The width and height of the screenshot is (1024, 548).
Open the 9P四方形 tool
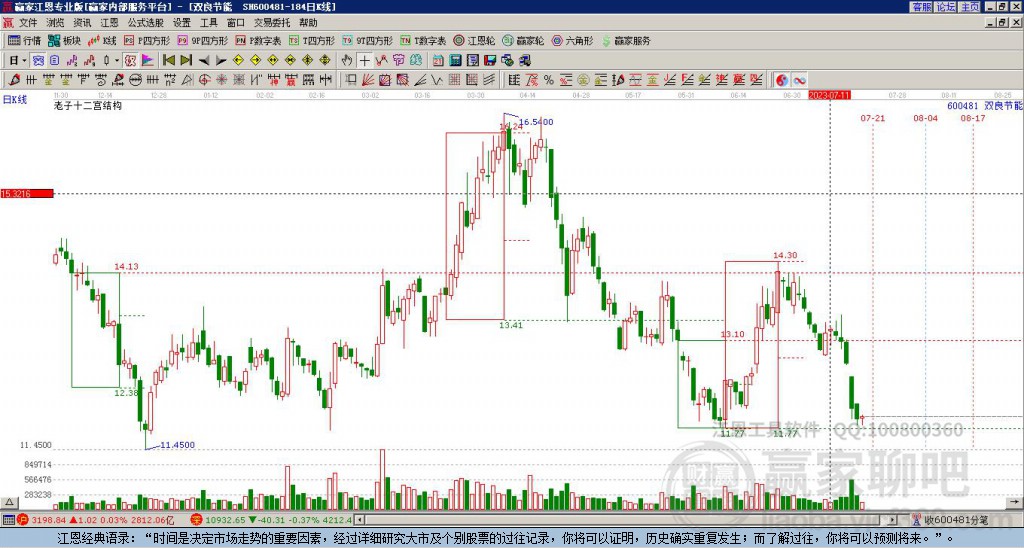point(202,40)
